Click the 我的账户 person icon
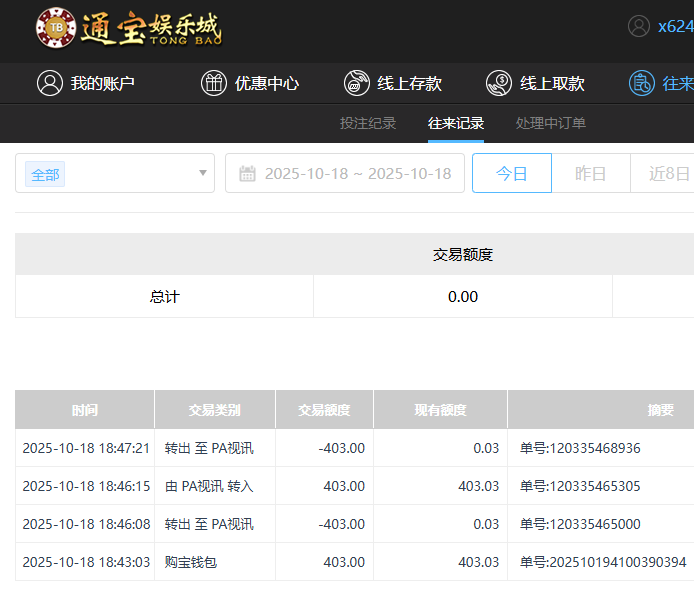 (50, 83)
